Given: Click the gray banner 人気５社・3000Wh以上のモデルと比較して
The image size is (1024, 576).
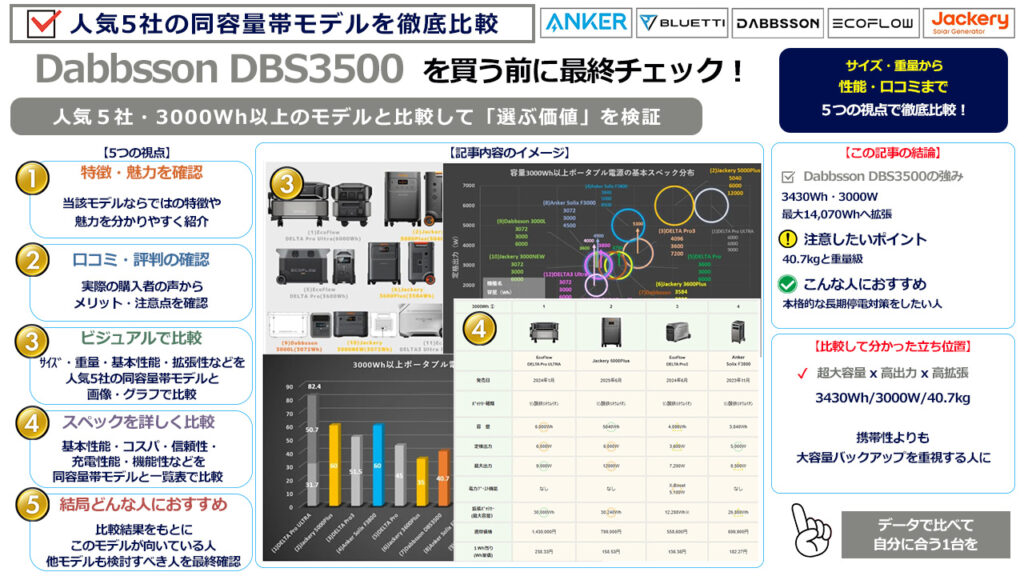Looking at the screenshot, I should pyautogui.click(x=357, y=117).
